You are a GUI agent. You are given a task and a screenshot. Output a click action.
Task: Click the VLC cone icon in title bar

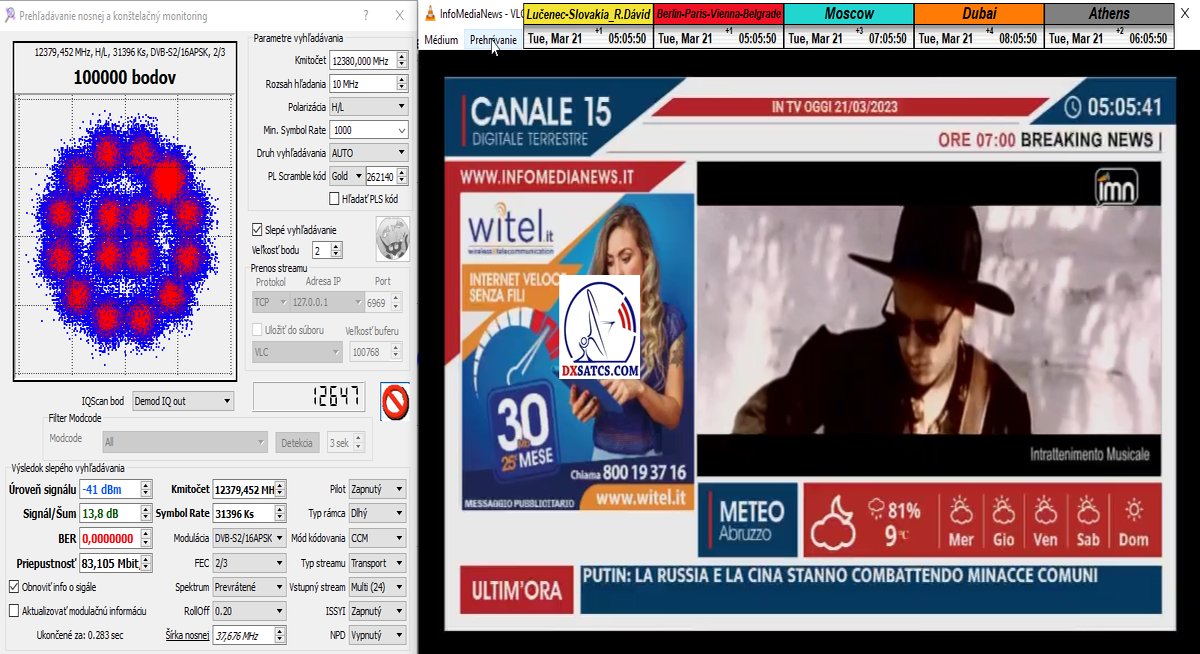click(x=430, y=14)
